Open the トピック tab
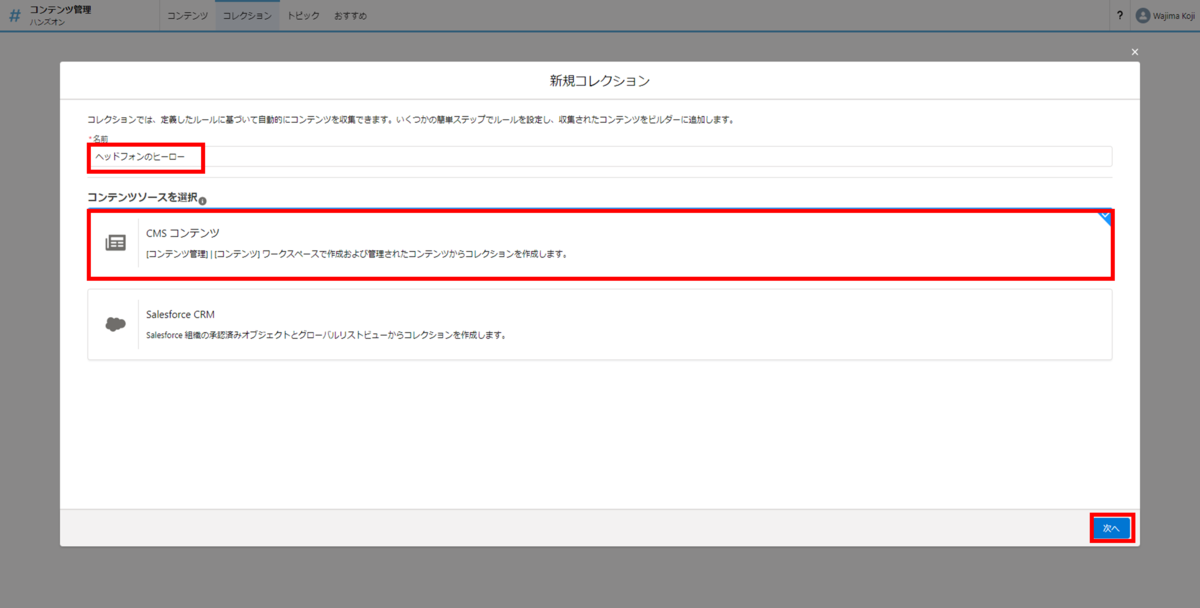Viewport: 1200px width, 608px height. 303,16
